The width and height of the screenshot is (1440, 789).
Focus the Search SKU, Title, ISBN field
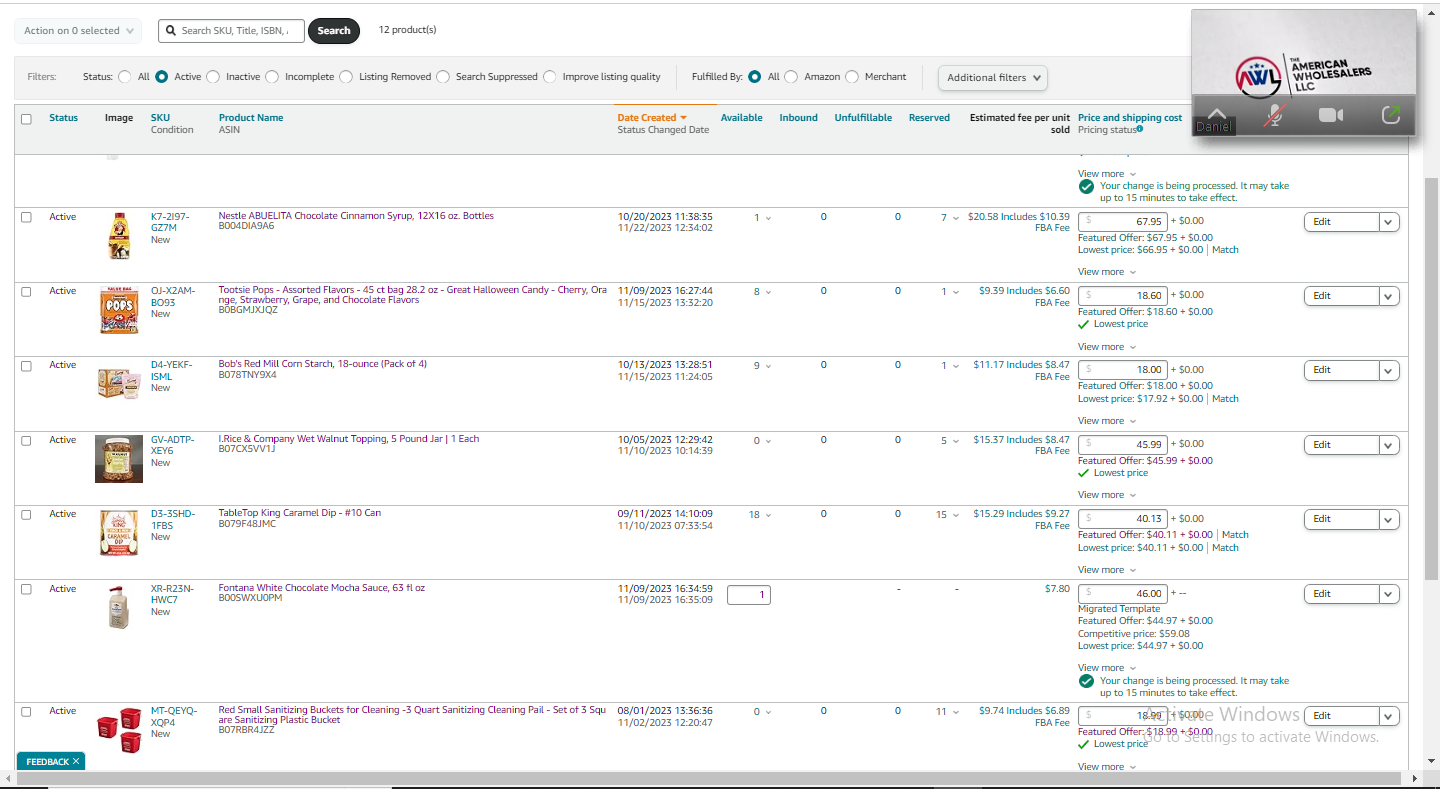pos(231,31)
